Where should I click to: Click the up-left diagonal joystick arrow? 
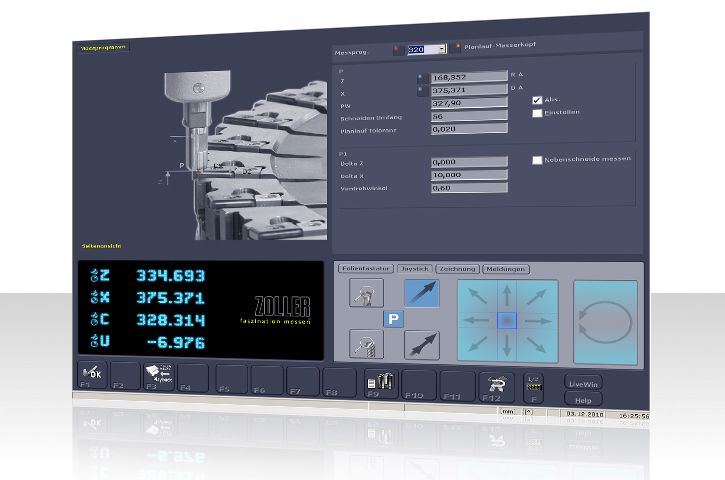(x=478, y=296)
